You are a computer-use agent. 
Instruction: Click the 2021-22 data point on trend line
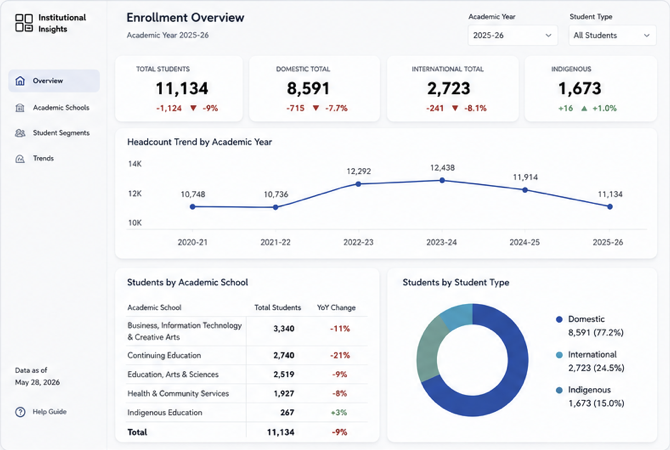(276, 207)
